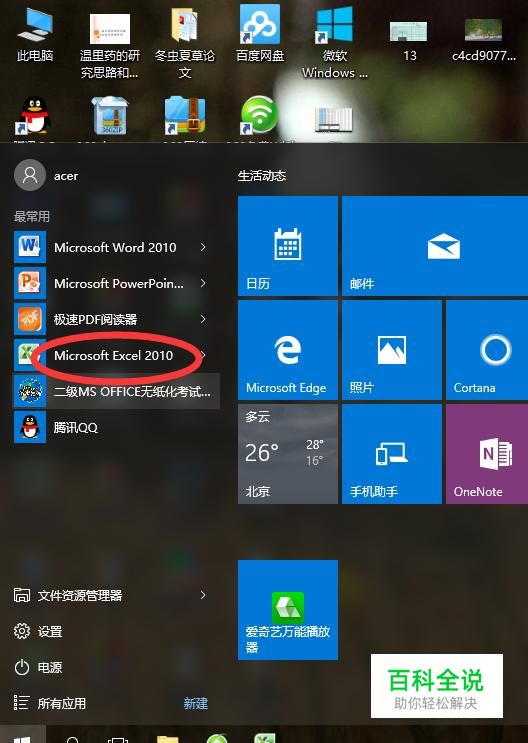Expand the 极速PDF阅读器 jump list arrow

[203, 319]
